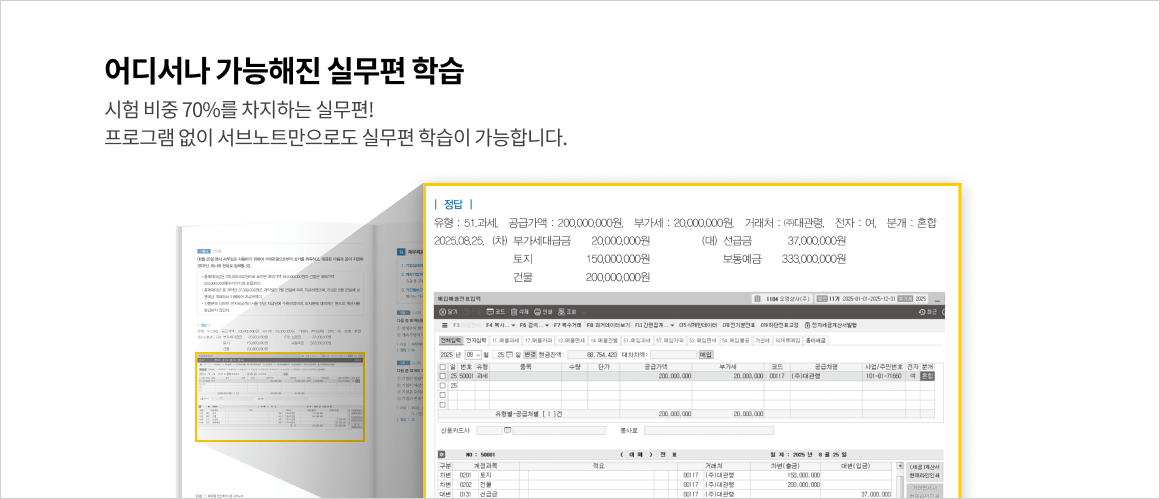This screenshot has height=499, width=1160.
Task: Open the 가산세 tab
Action: [762, 340]
